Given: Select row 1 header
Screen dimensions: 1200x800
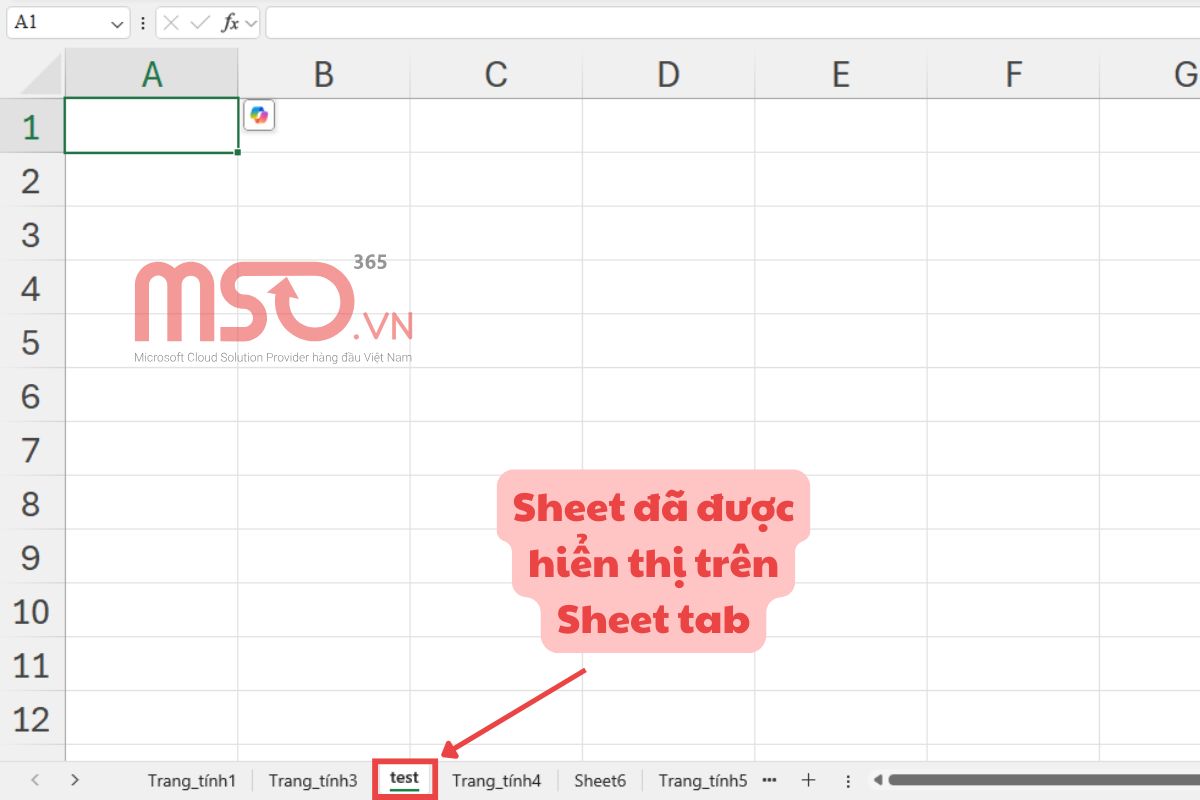Looking at the screenshot, I should [x=32, y=126].
